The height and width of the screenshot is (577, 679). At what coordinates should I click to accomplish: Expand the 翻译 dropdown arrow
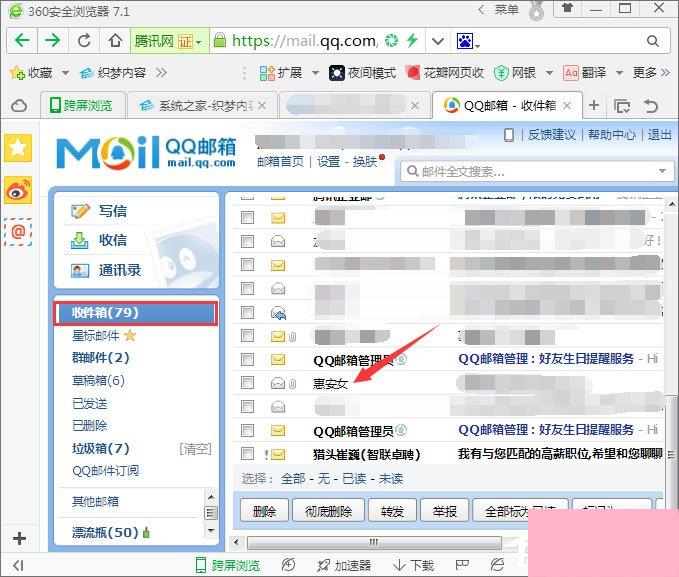[619, 73]
